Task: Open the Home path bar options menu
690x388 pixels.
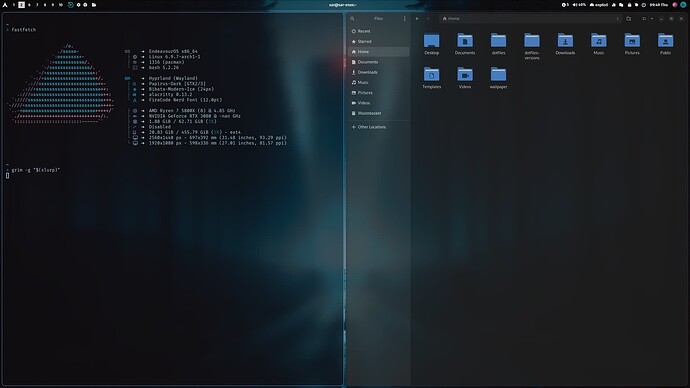Action: pyautogui.click(x=617, y=18)
